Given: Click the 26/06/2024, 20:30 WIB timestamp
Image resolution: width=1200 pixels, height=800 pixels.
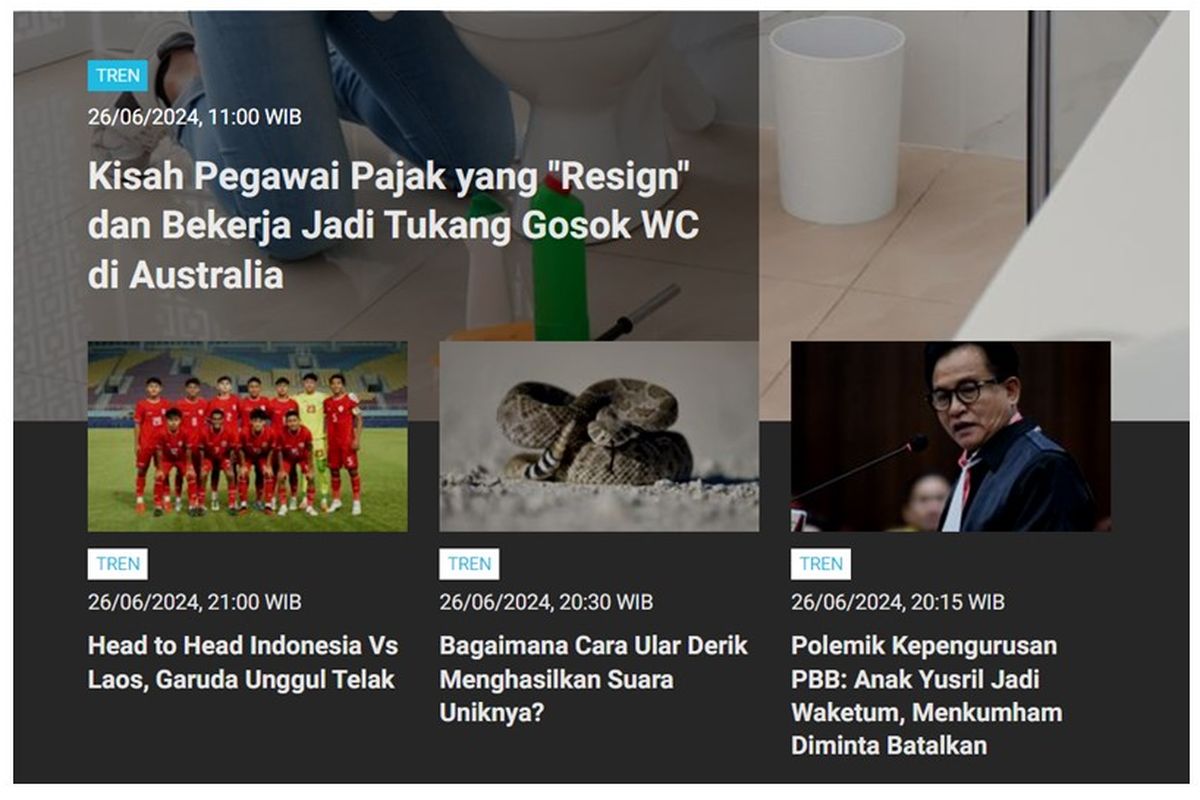Looking at the screenshot, I should pyautogui.click(x=546, y=602).
